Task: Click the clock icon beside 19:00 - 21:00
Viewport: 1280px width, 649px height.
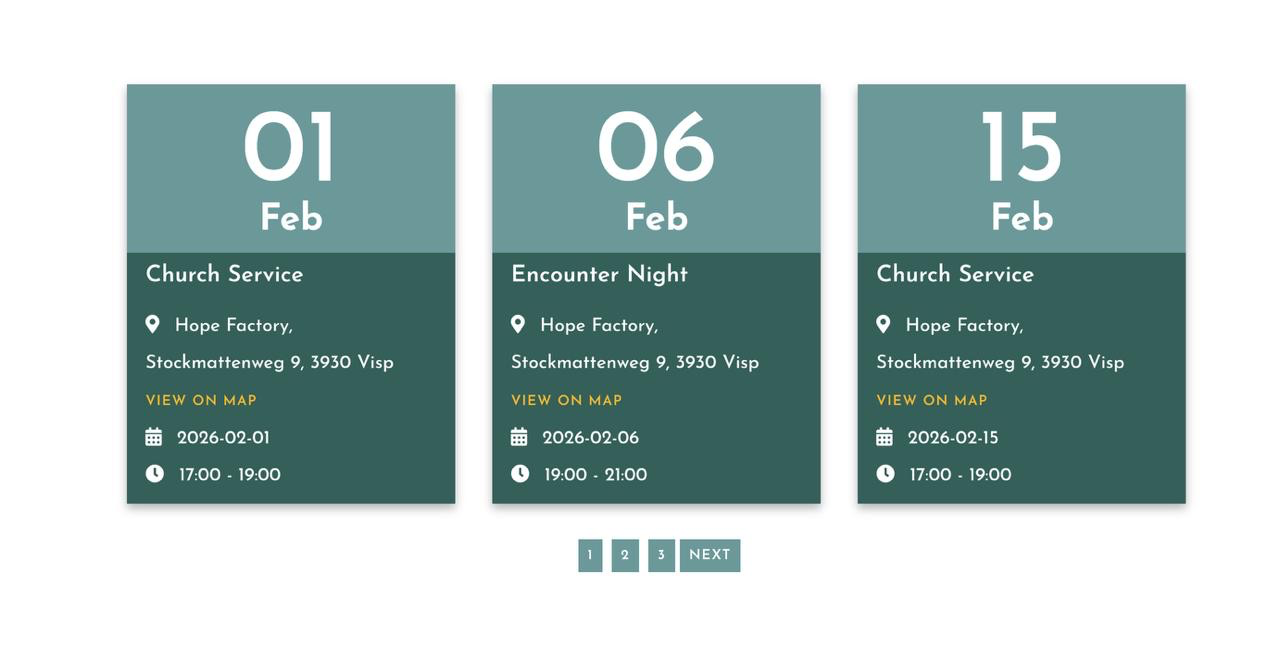Action: [x=520, y=473]
